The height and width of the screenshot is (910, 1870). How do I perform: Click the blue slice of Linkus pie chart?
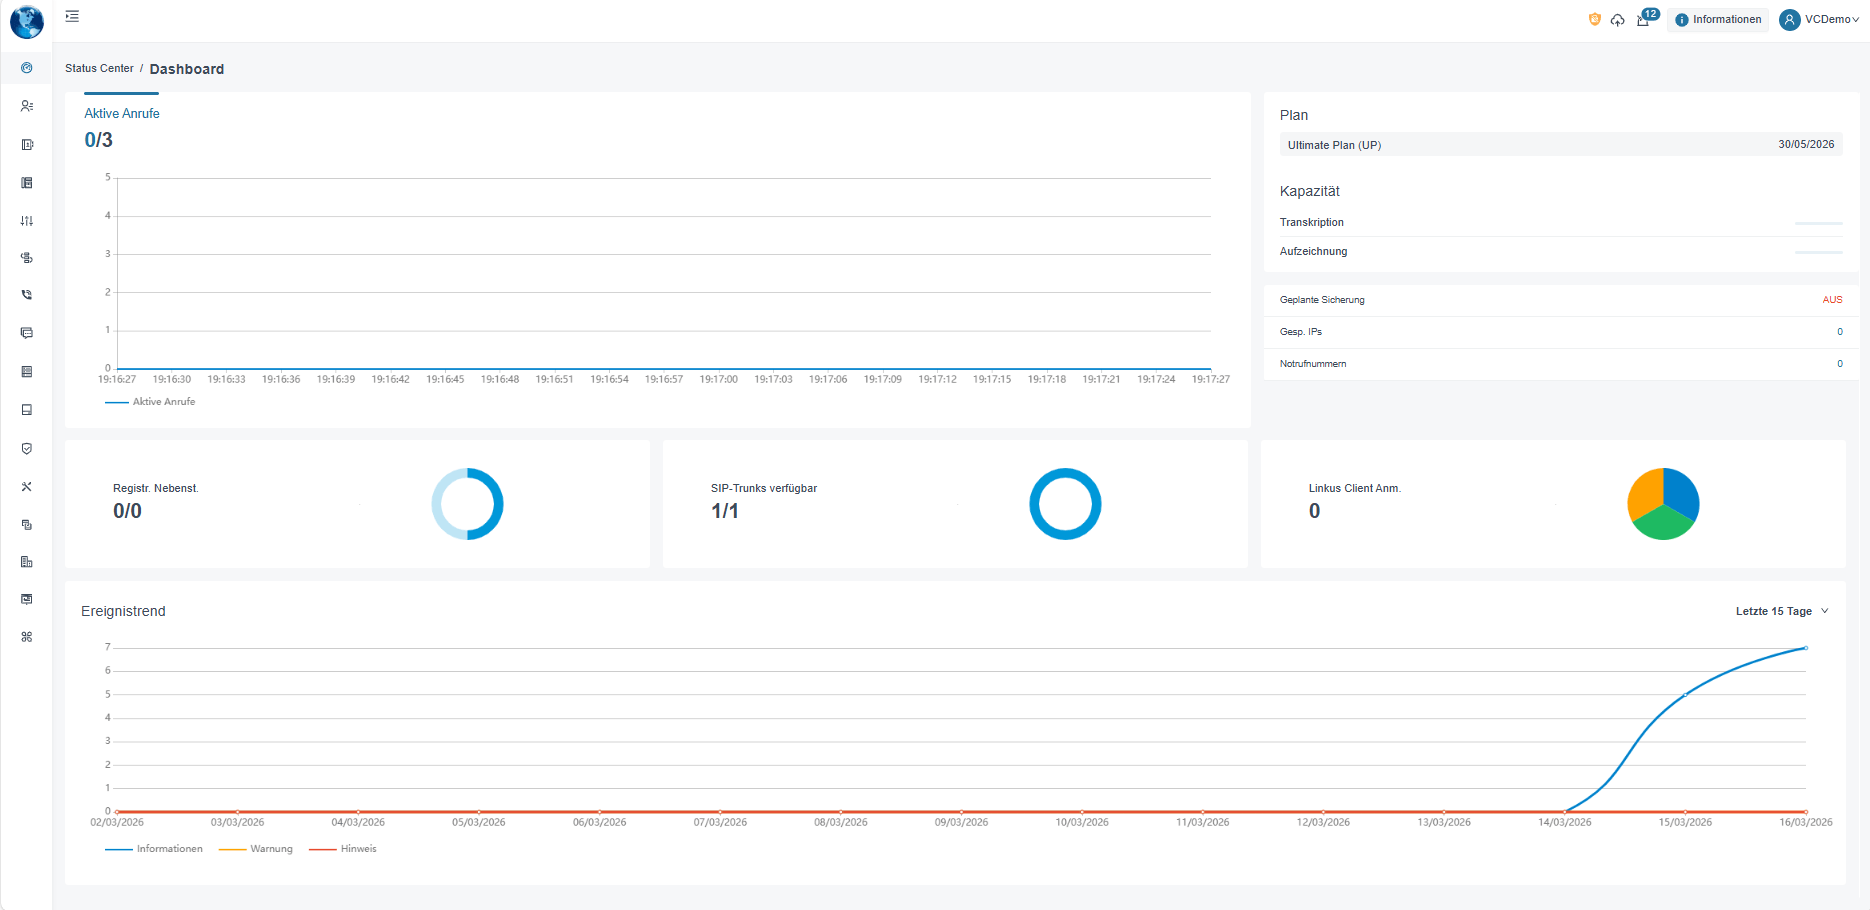click(x=1681, y=492)
